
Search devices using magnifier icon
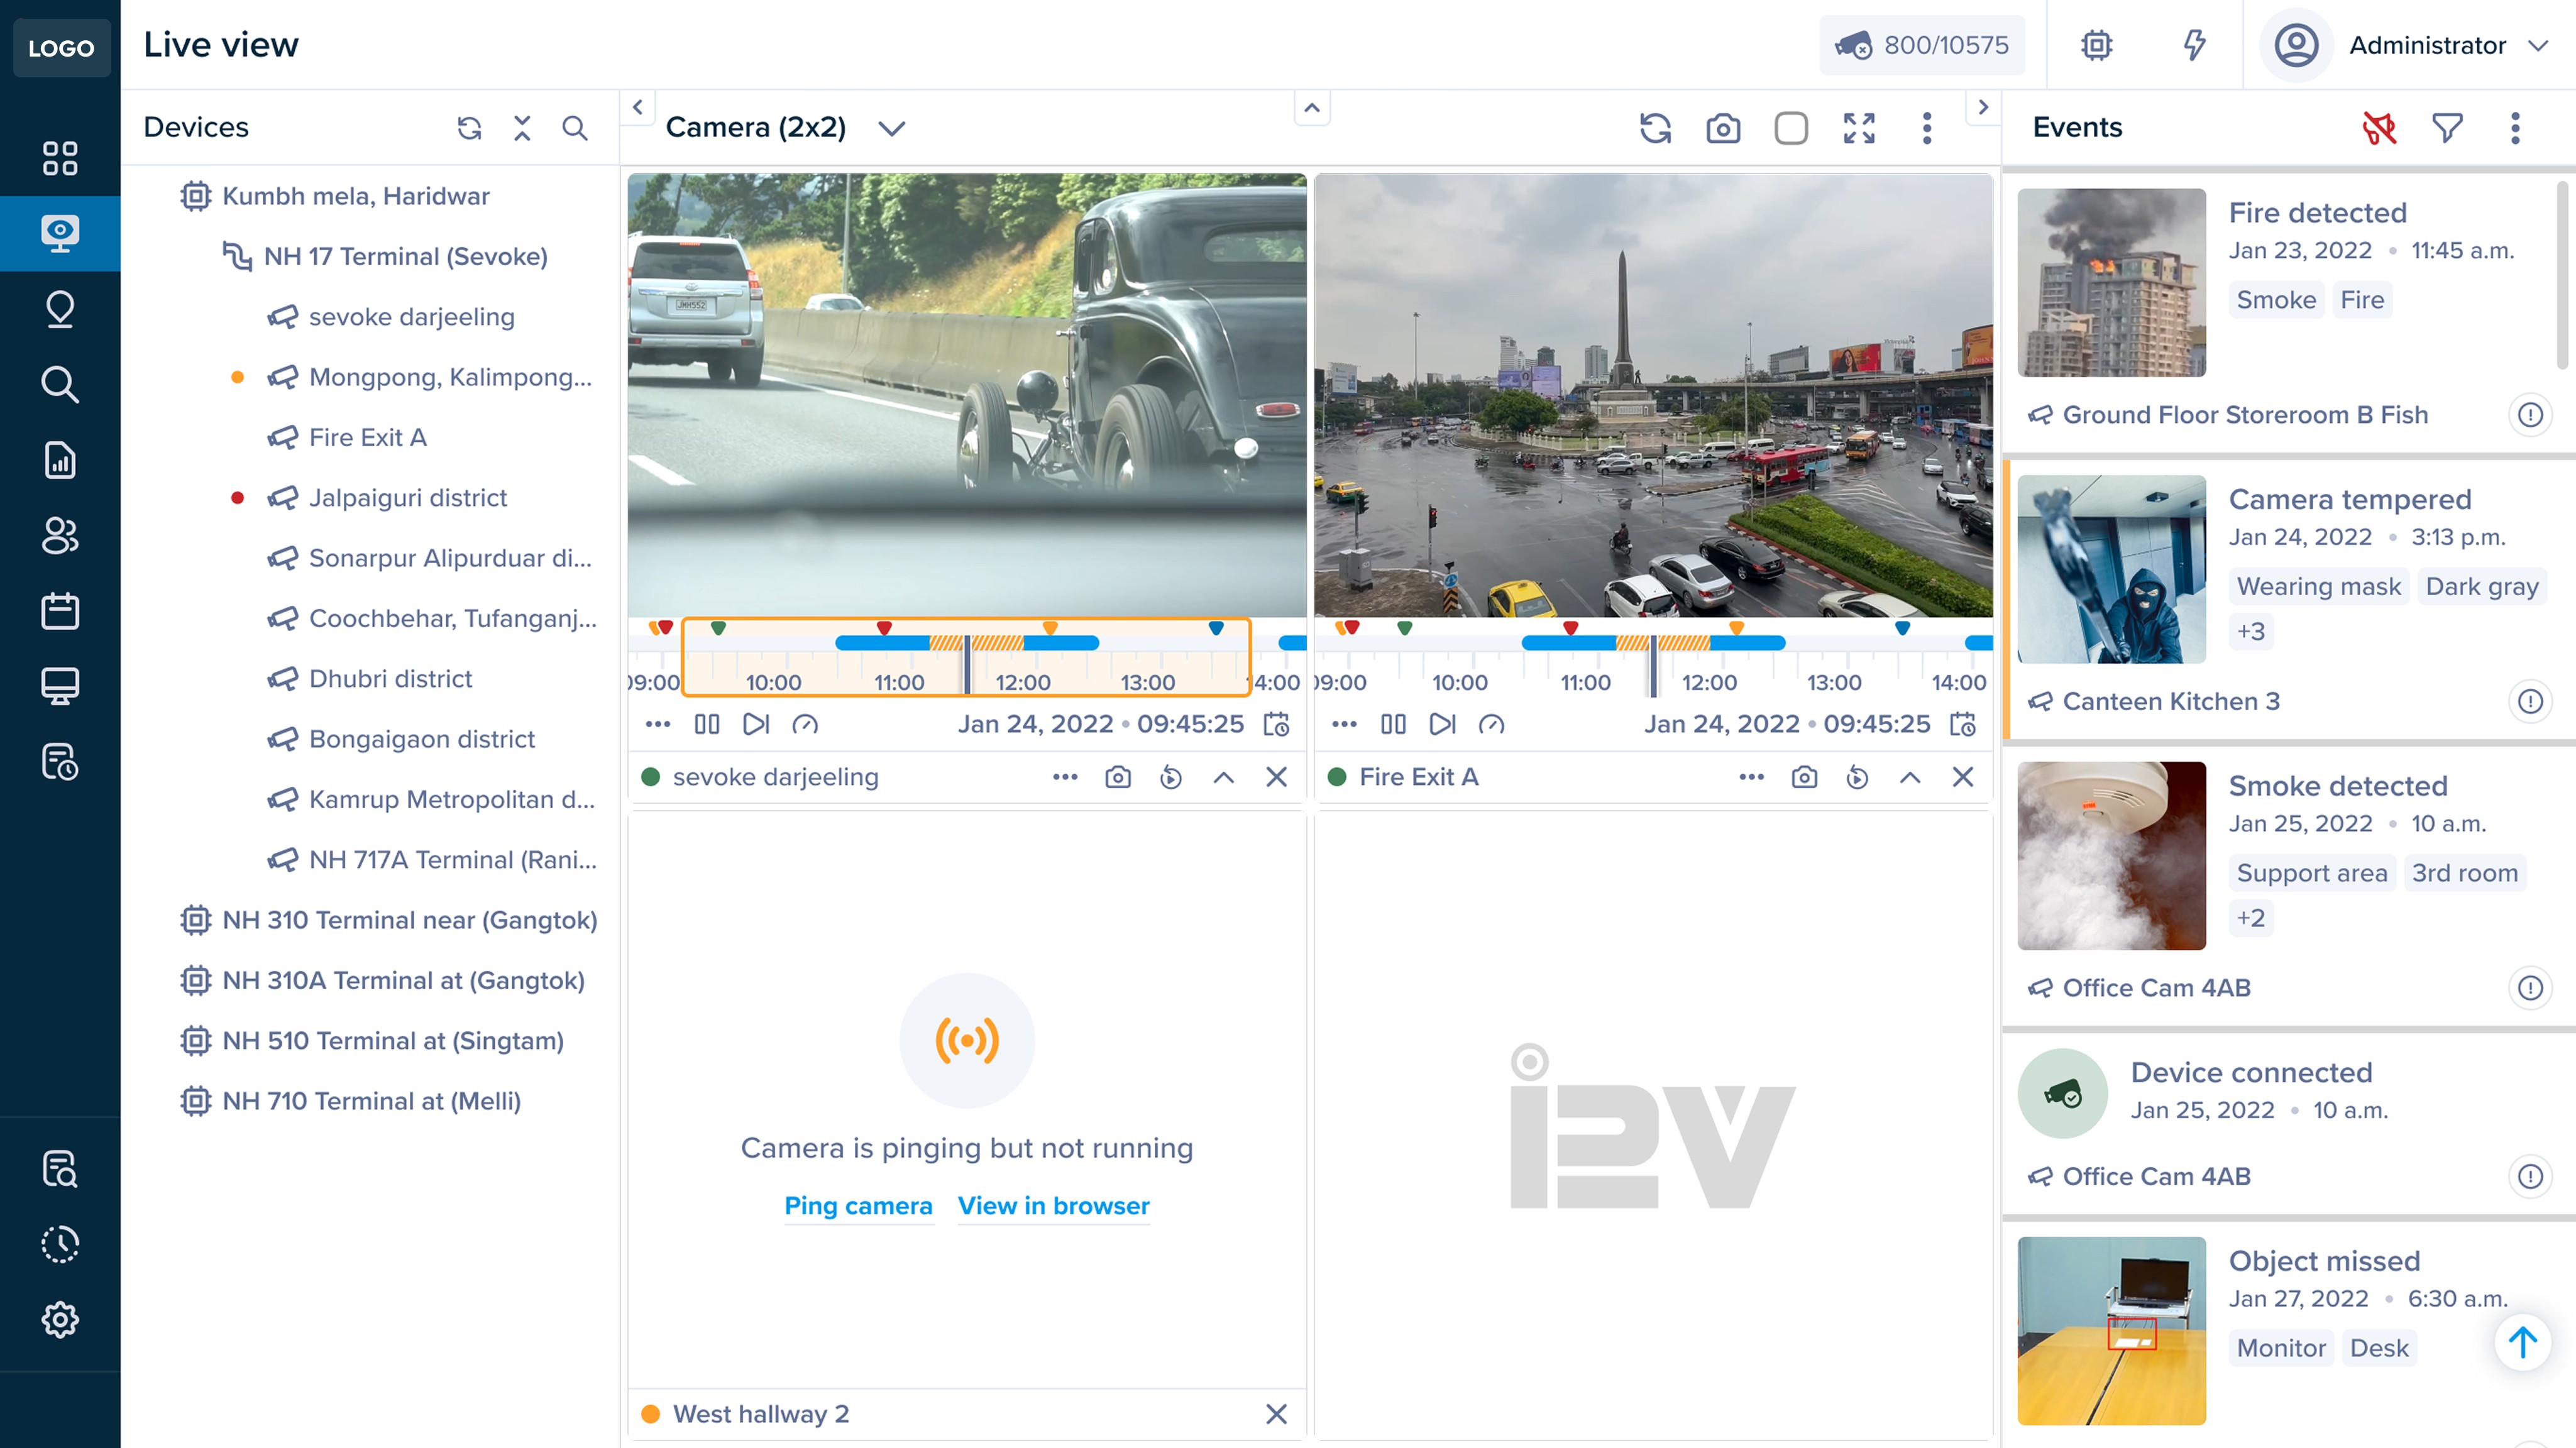pyautogui.click(x=574, y=128)
